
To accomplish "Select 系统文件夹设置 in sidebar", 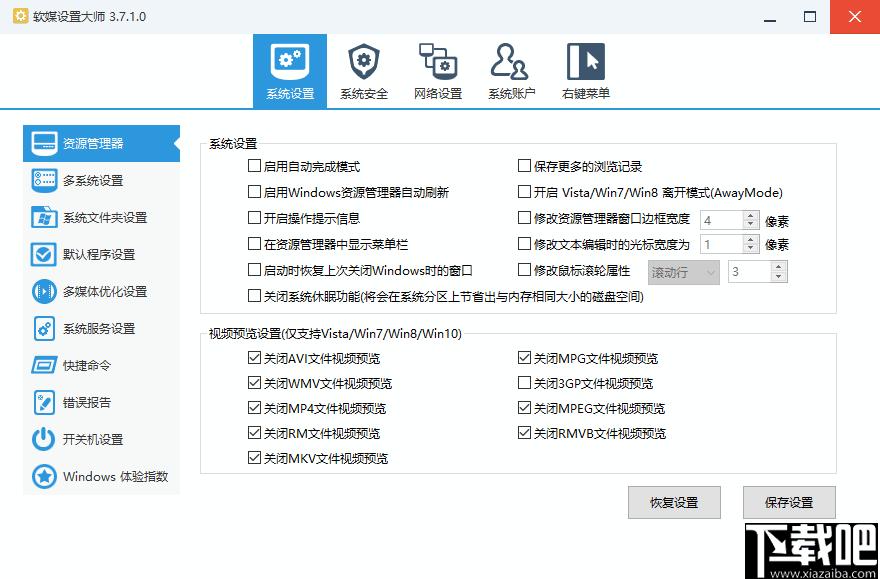I will pos(102,218).
